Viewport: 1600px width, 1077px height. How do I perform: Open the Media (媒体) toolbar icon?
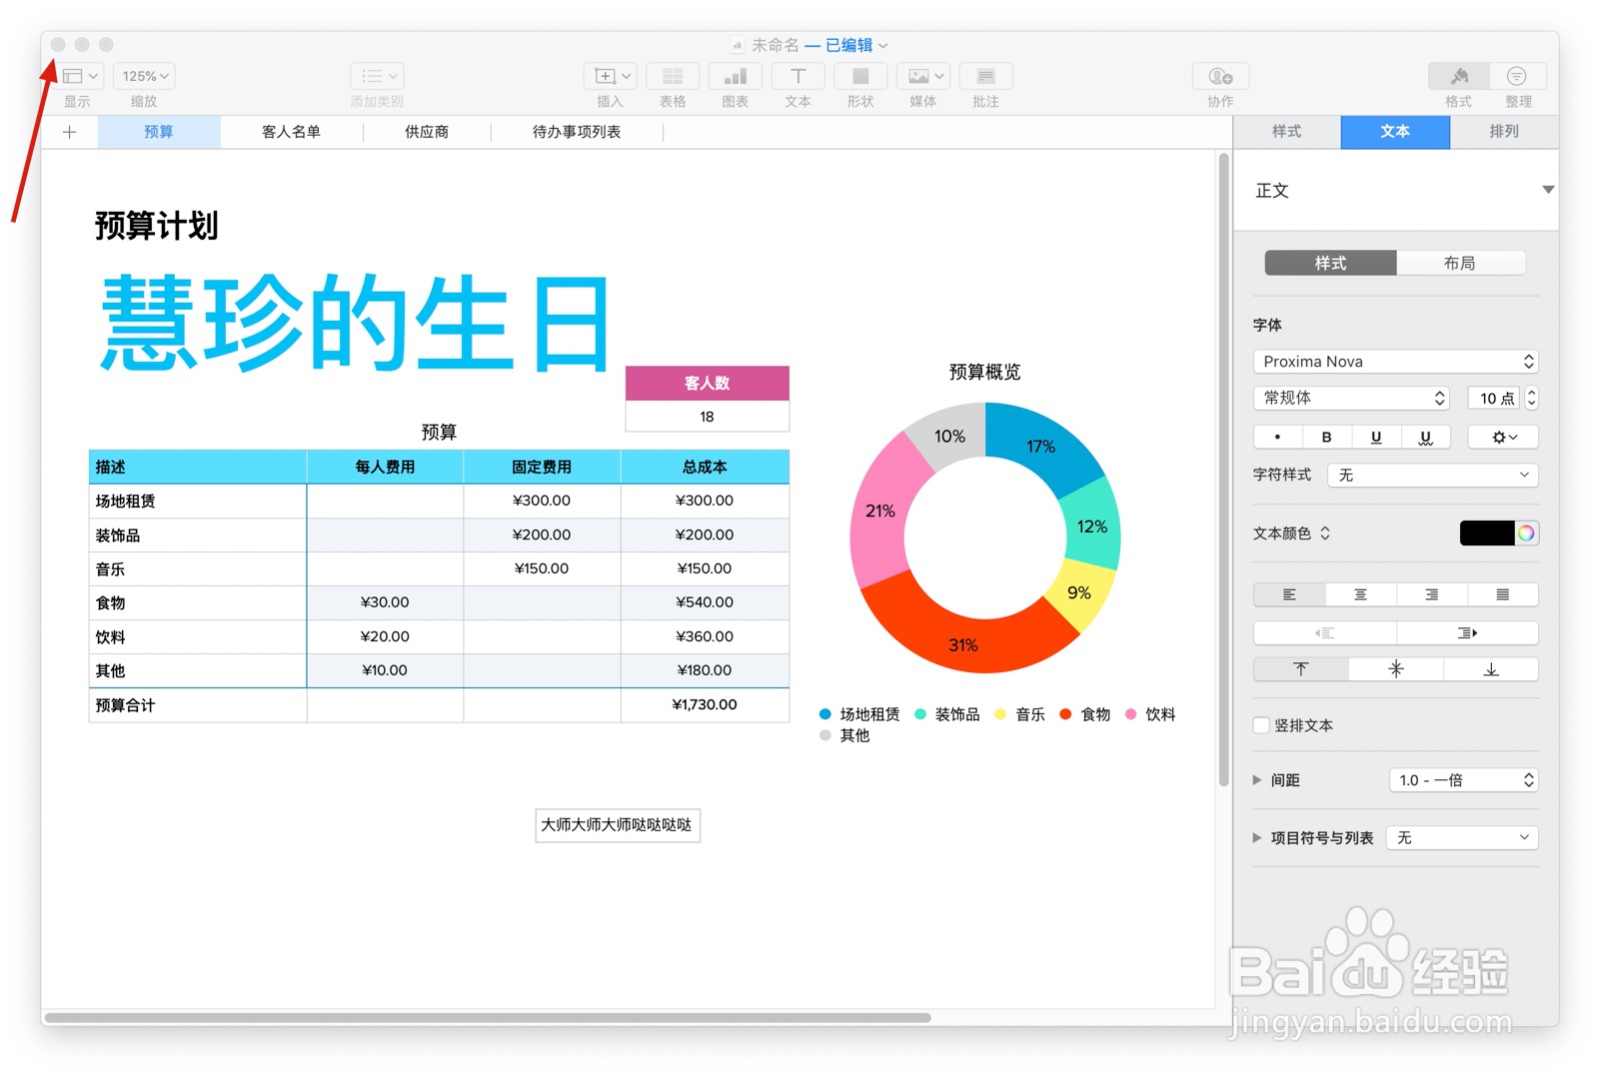tap(921, 75)
